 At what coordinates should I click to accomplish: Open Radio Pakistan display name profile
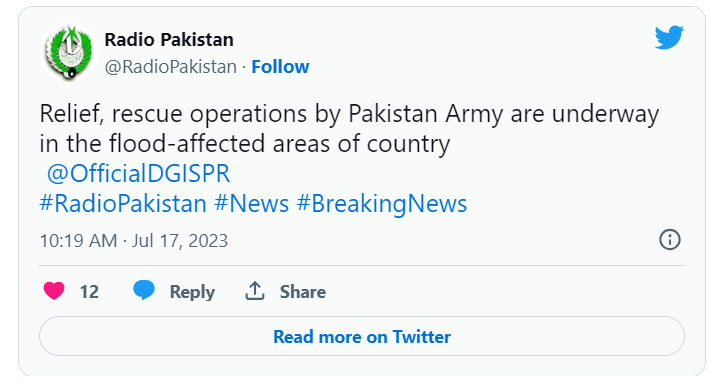click(x=169, y=40)
